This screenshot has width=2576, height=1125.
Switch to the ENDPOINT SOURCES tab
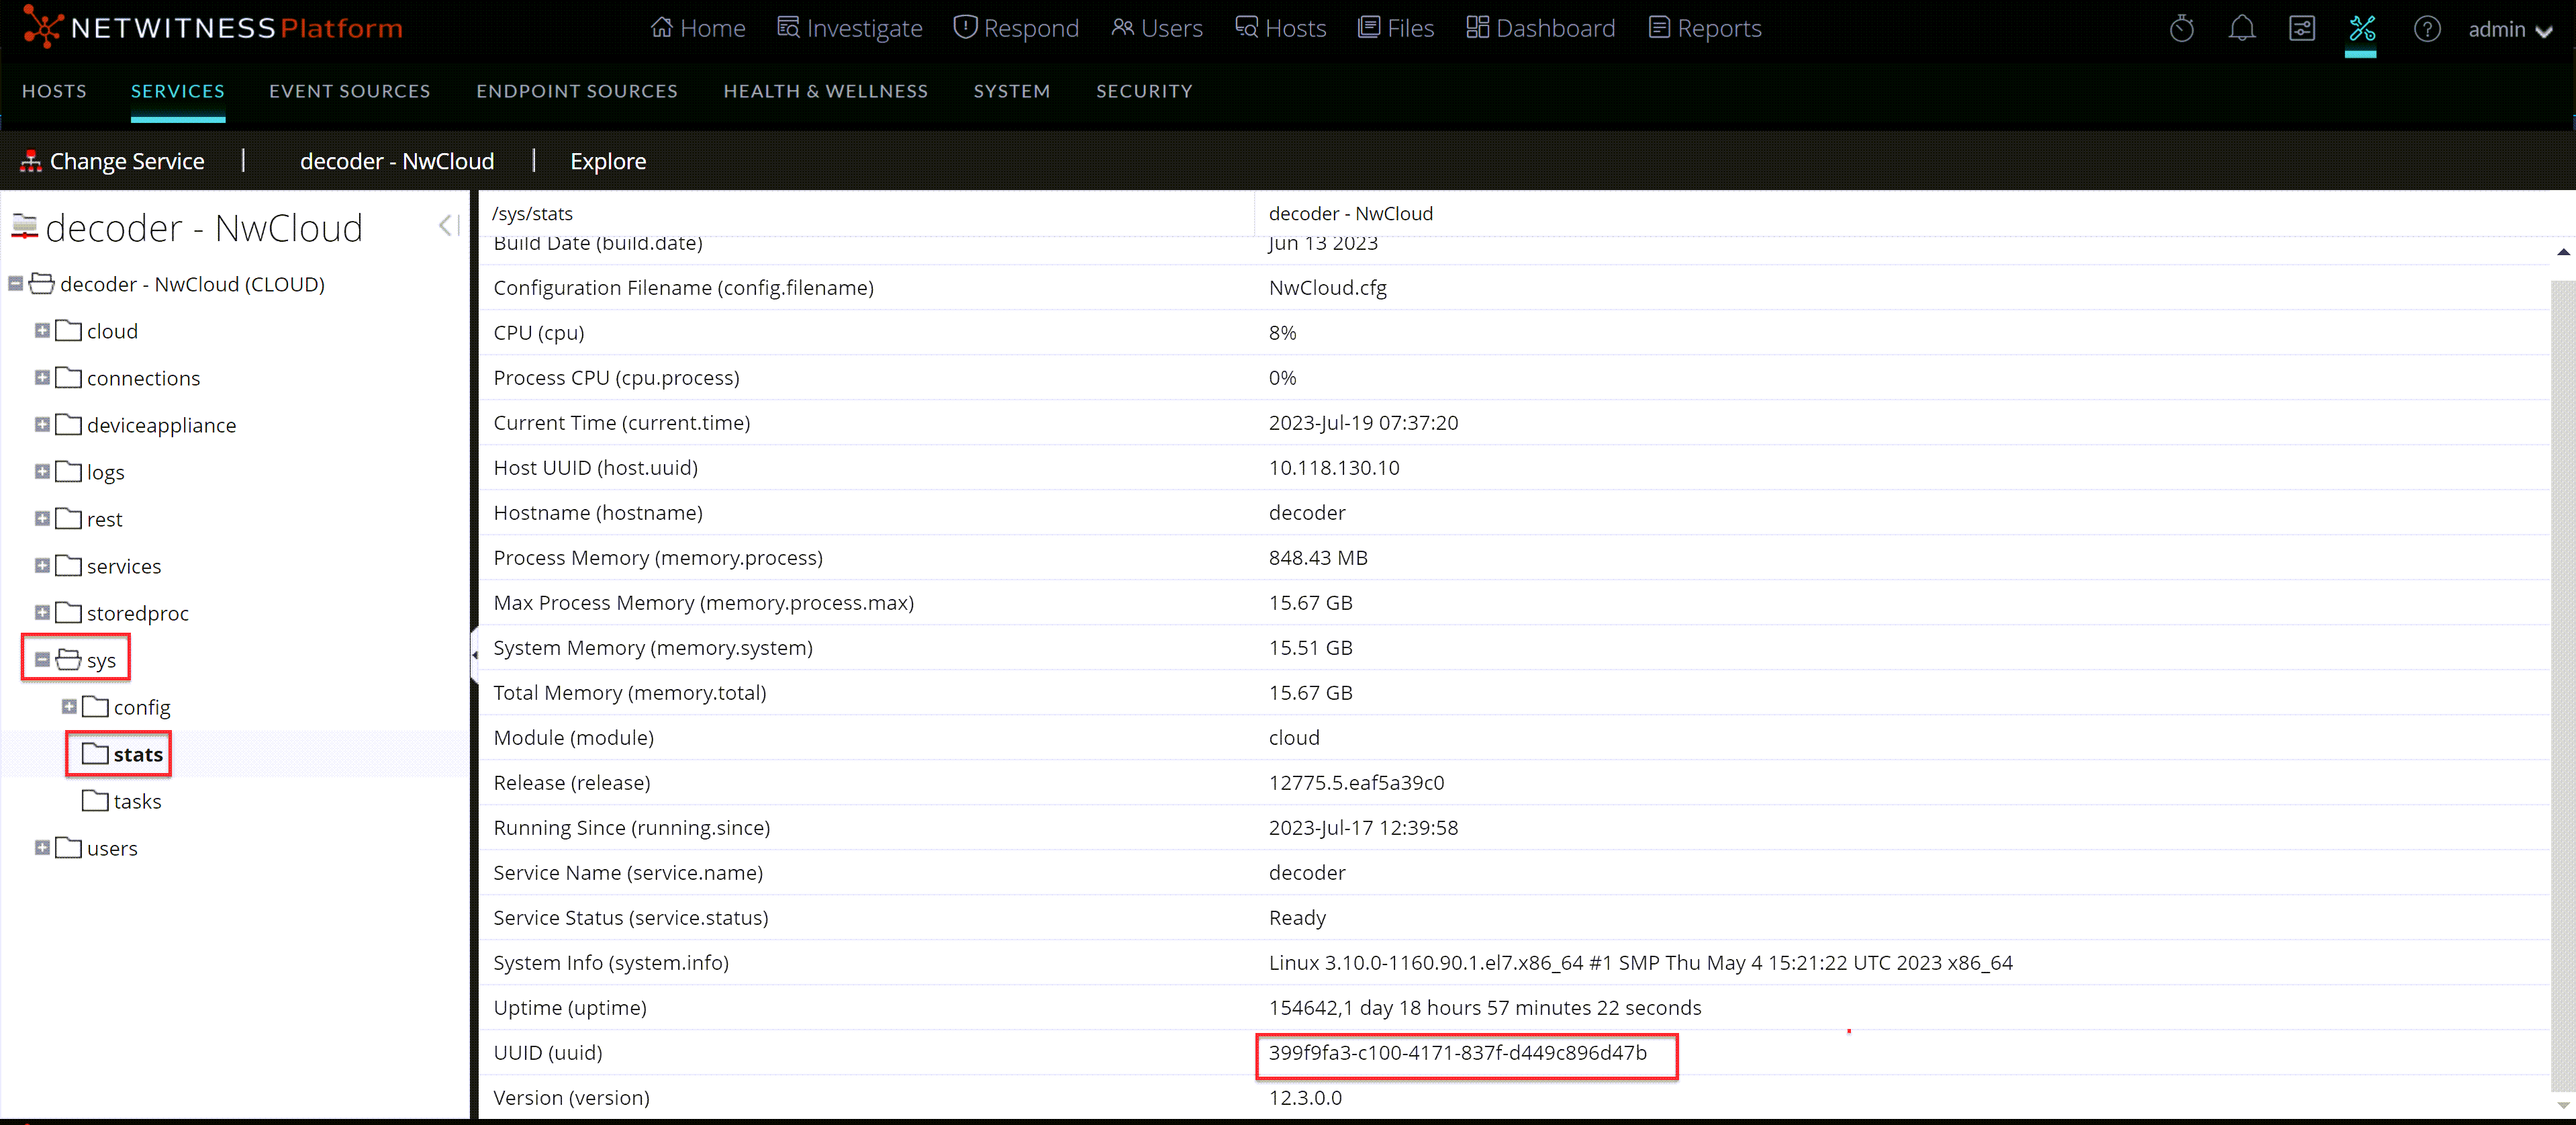point(577,91)
